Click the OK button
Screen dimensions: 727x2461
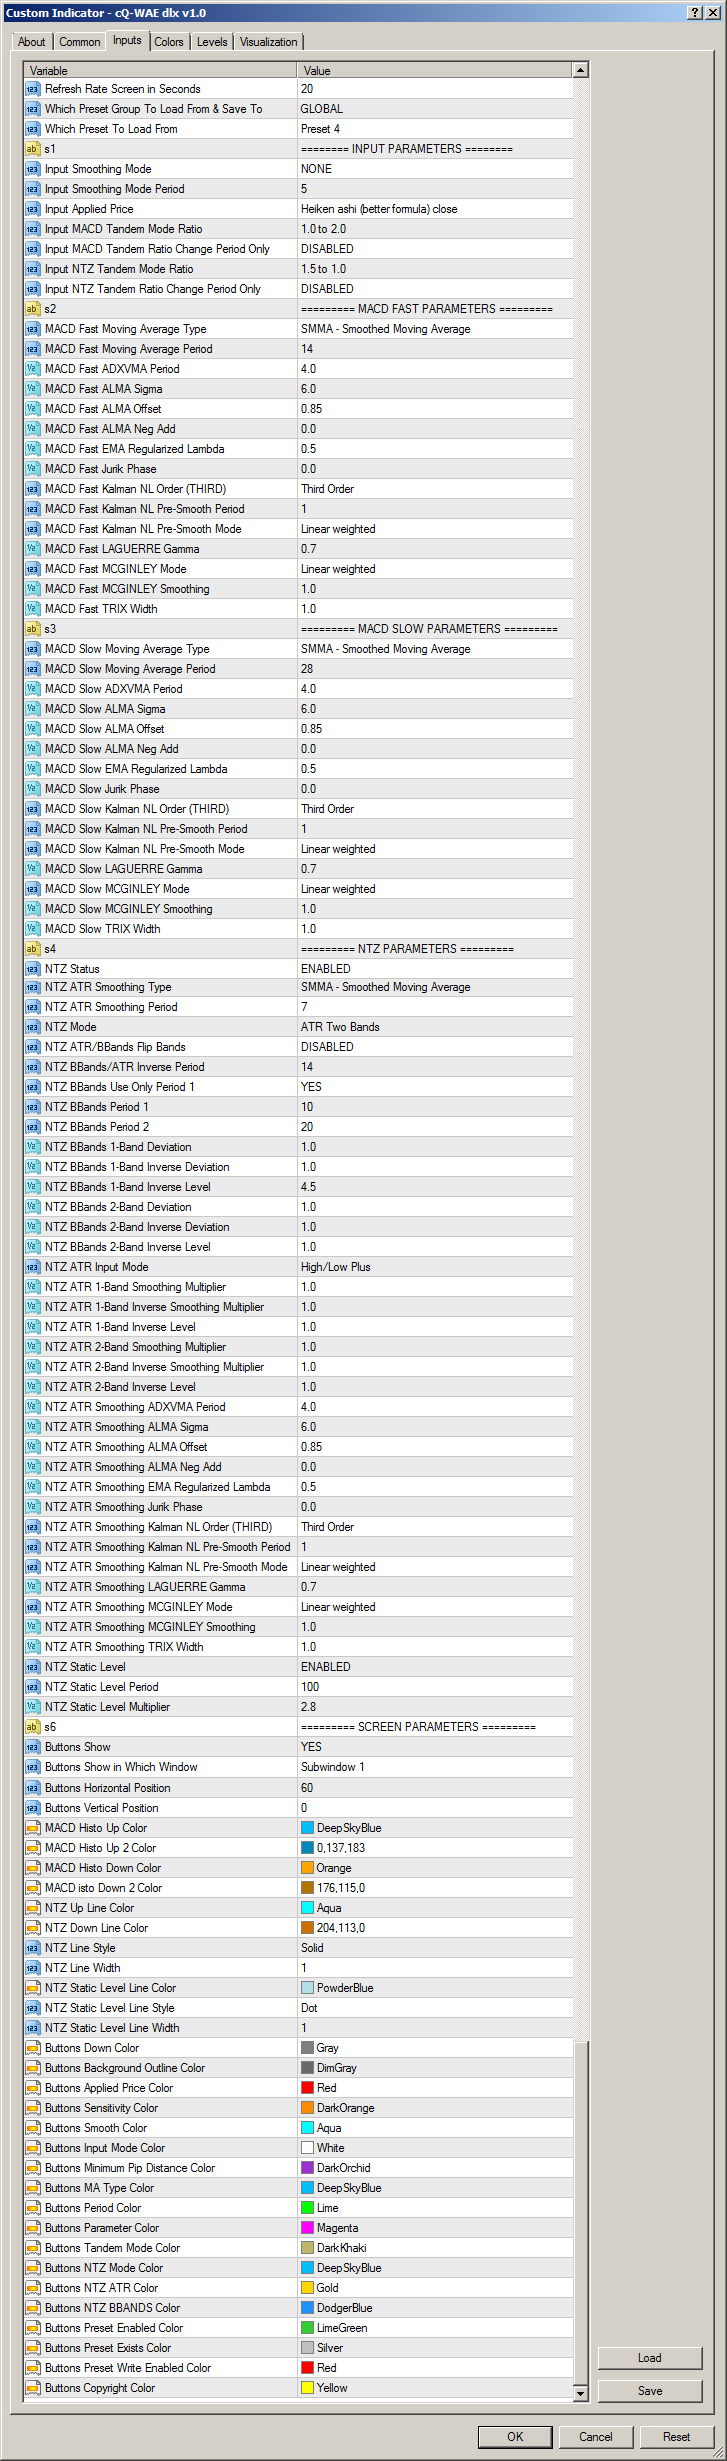[515, 2437]
